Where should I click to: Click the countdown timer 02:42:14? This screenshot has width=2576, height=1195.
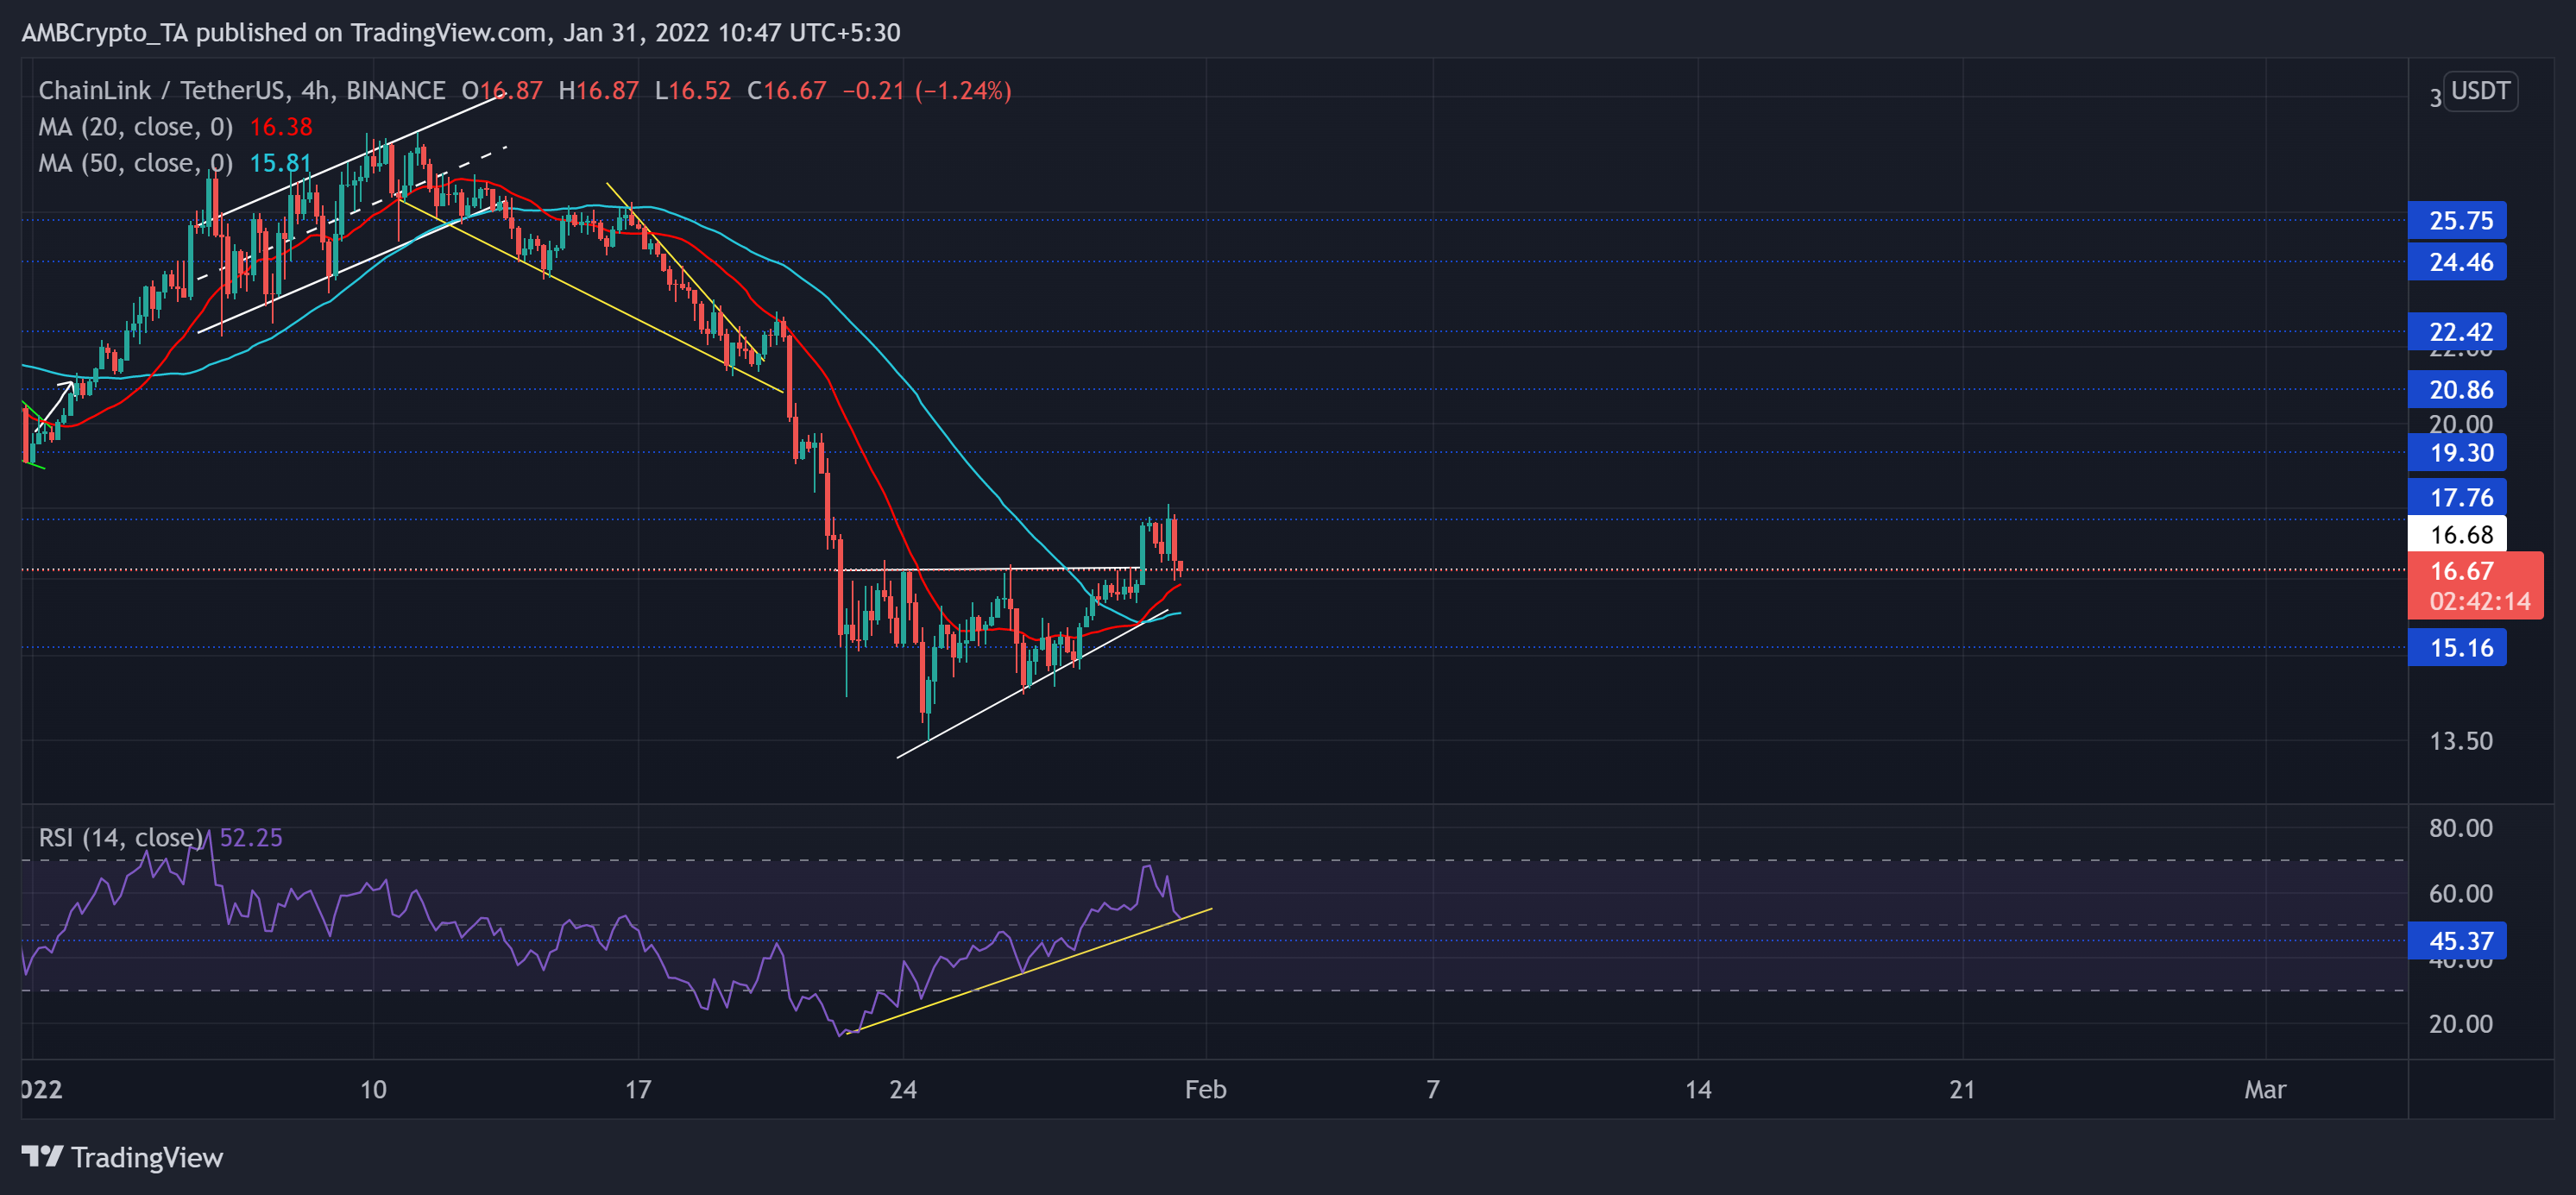(2480, 602)
